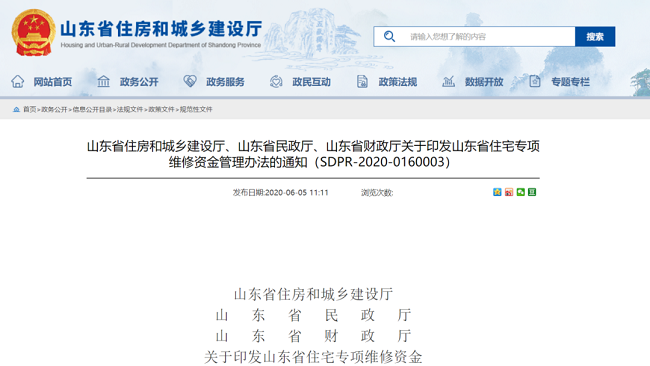Open the 政民互动 navigation item
This screenshot has width=650, height=366.
(x=311, y=82)
